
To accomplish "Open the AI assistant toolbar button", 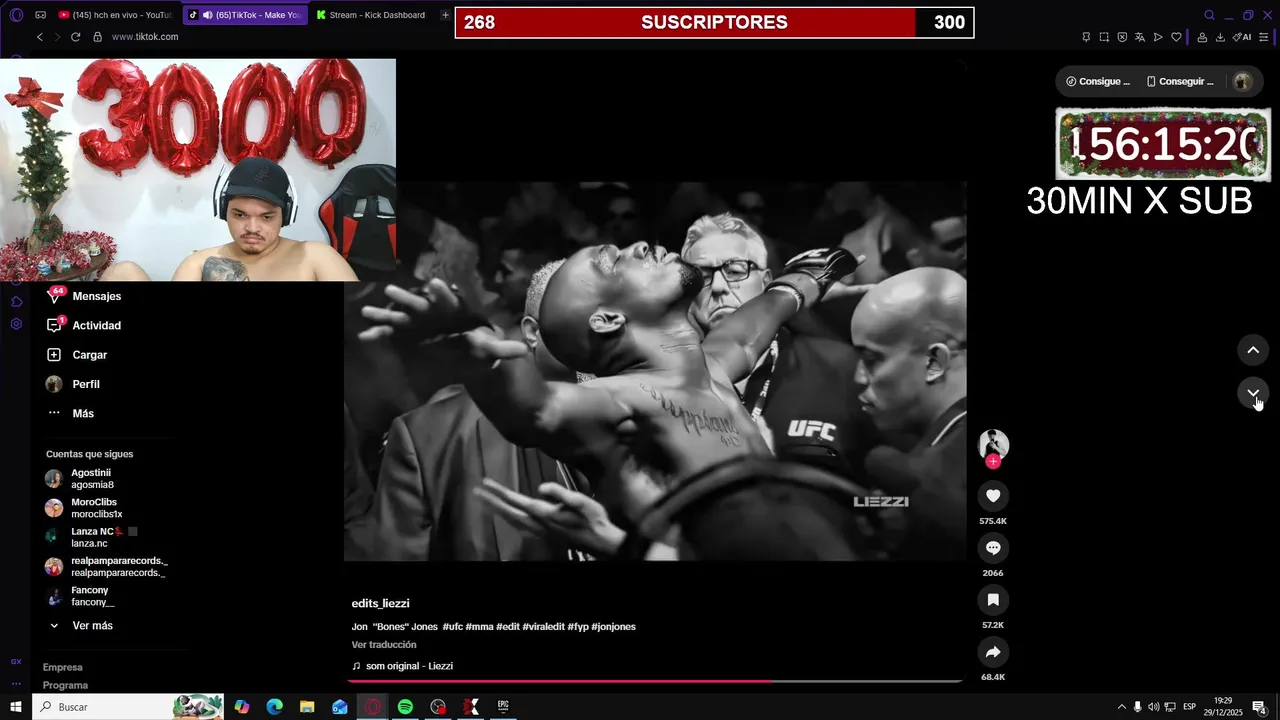I will (x=1242, y=37).
